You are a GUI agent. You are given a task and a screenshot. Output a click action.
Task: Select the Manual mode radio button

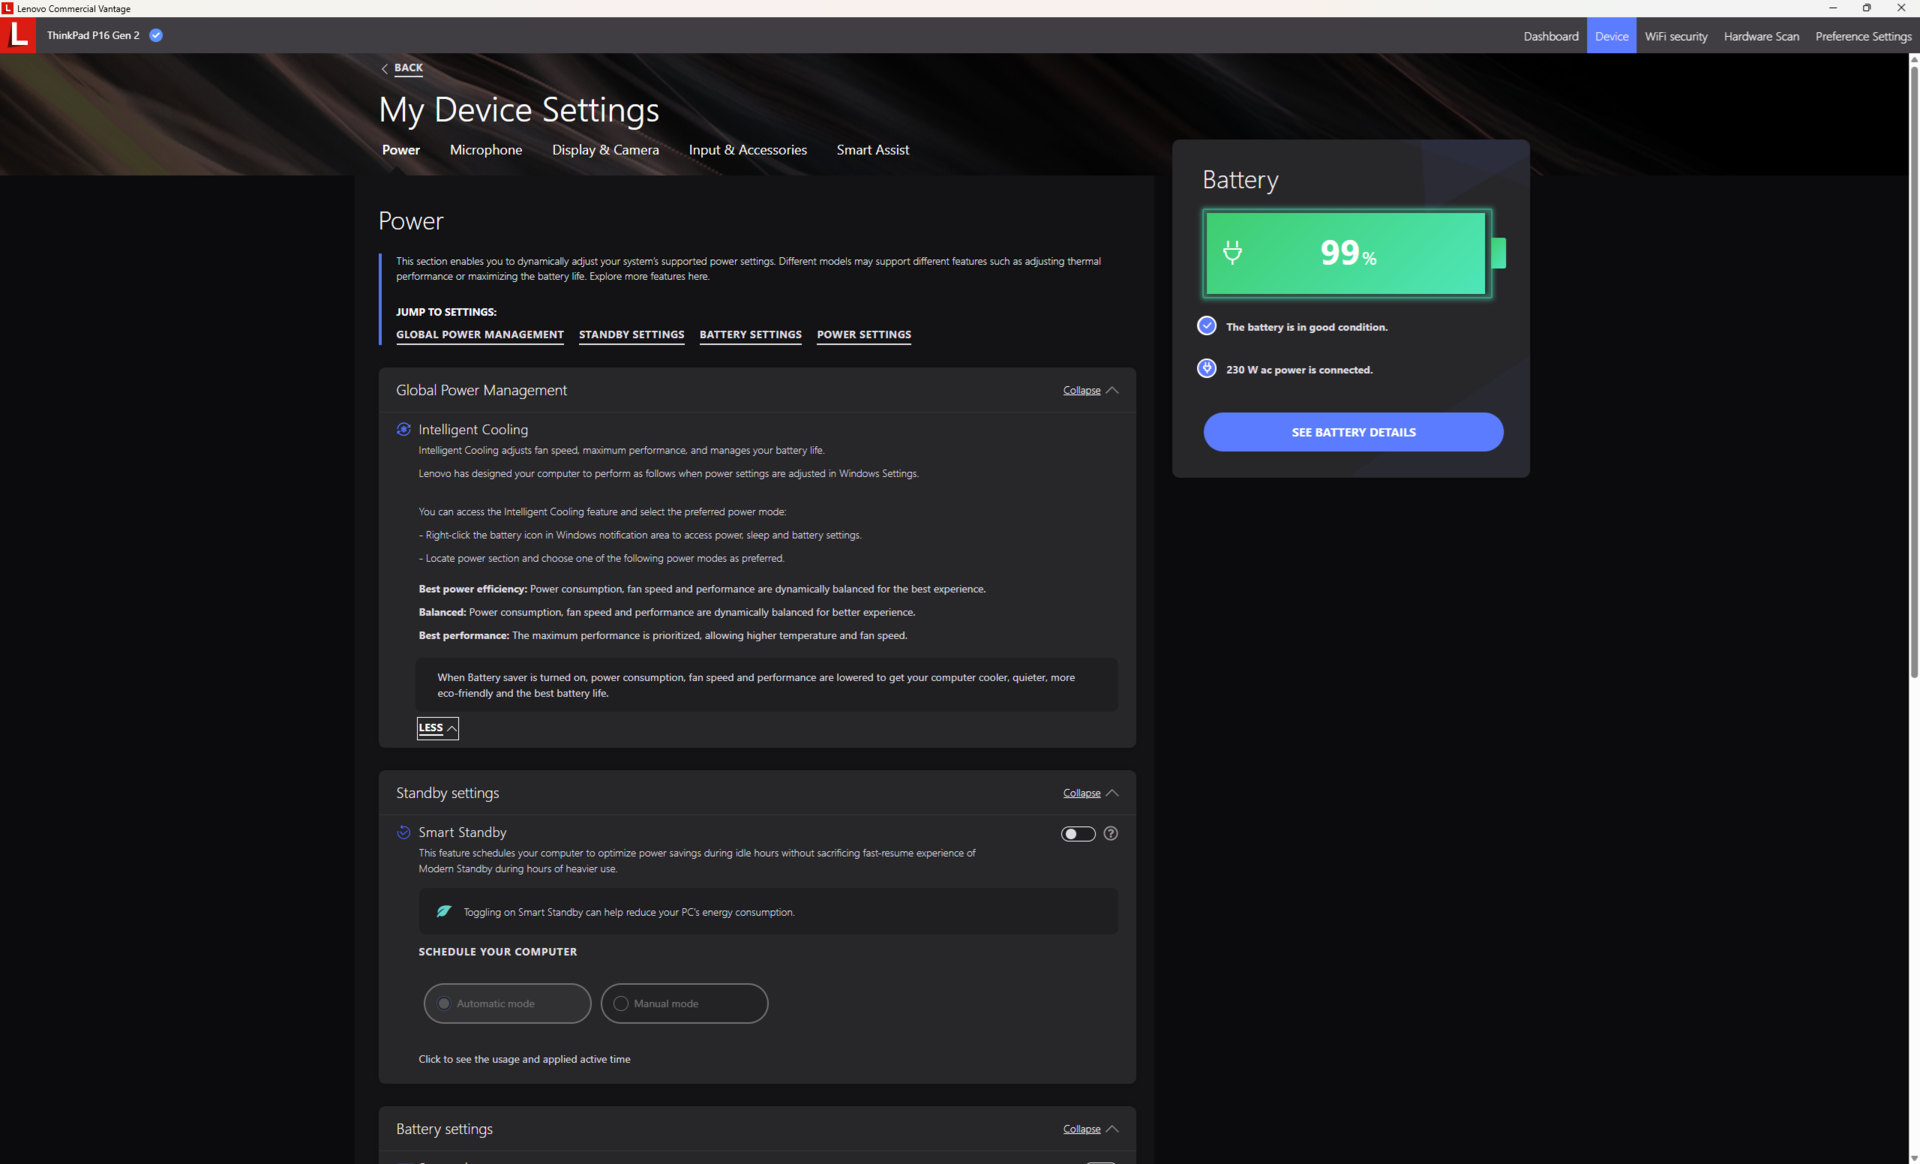(x=621, y=1003)
